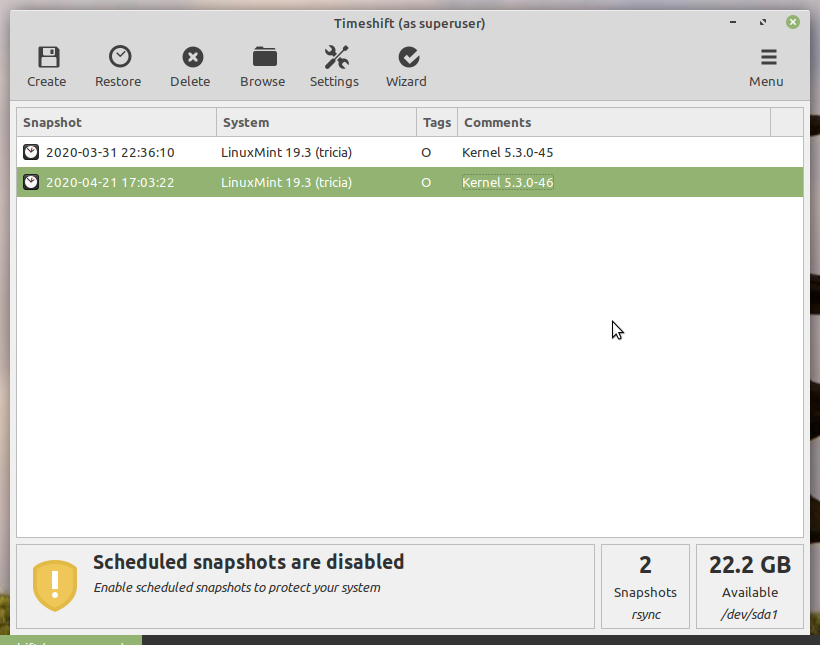Launch the setup Wizard
The height and width of the screenshot is (645, 820).
click(406, 67)
